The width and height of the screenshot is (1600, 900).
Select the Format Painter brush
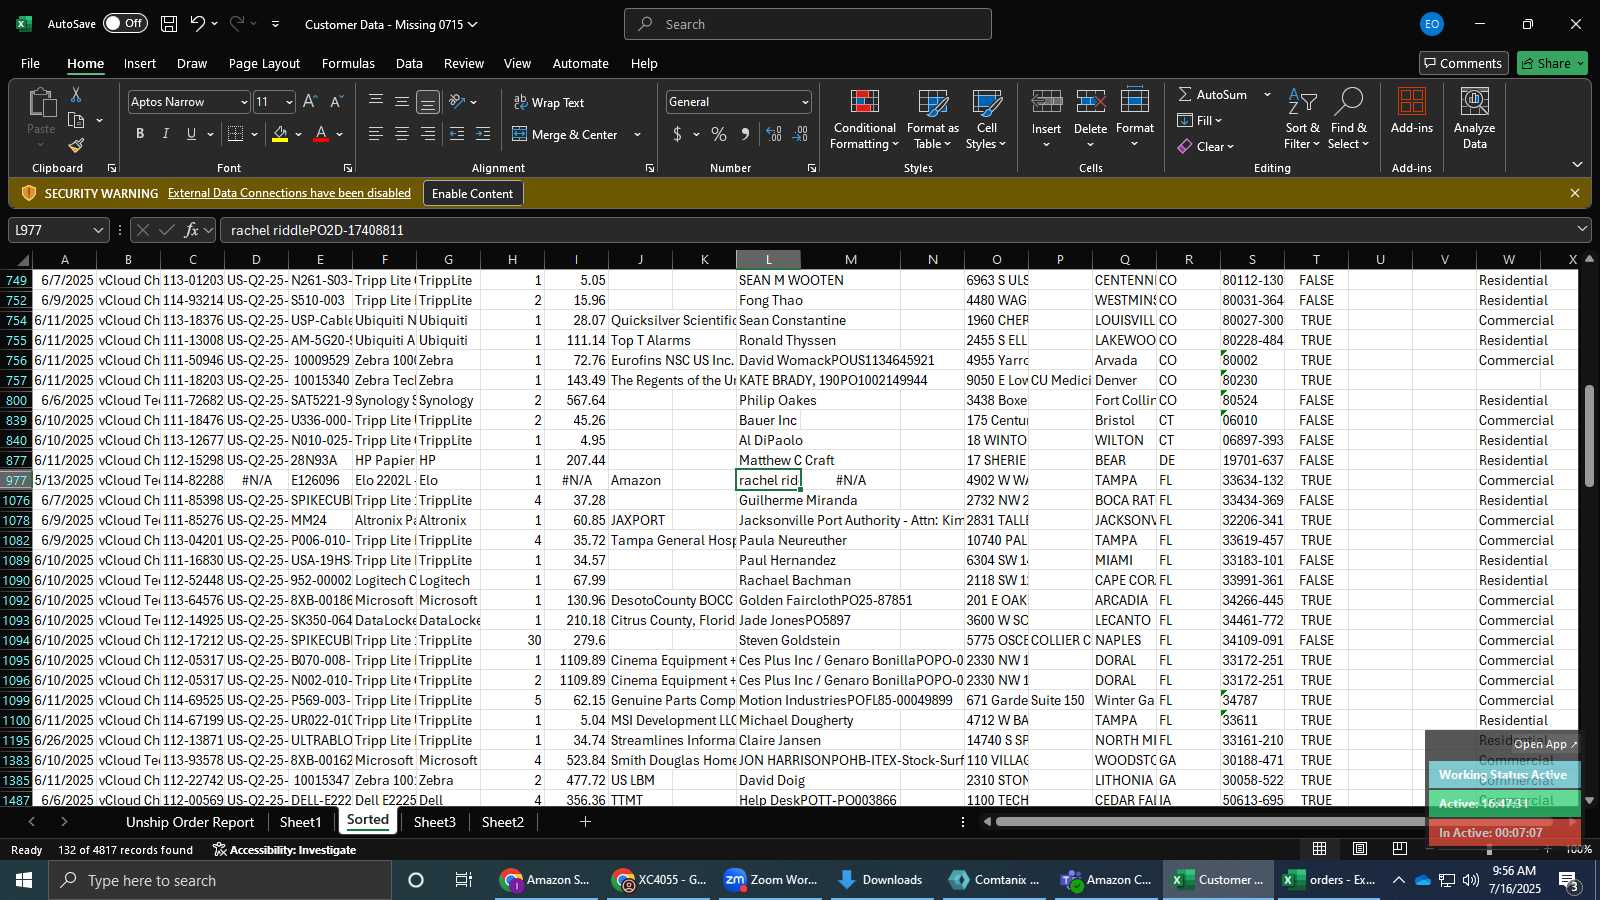tap(76, 146)
